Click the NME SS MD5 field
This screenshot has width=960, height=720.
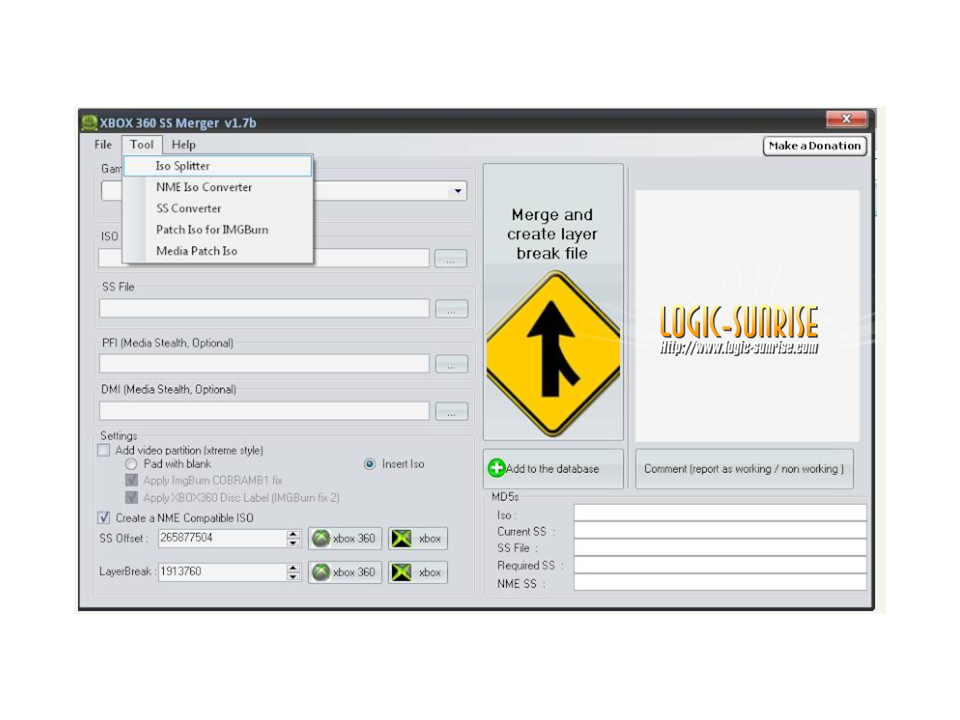[x=720, y=582]
